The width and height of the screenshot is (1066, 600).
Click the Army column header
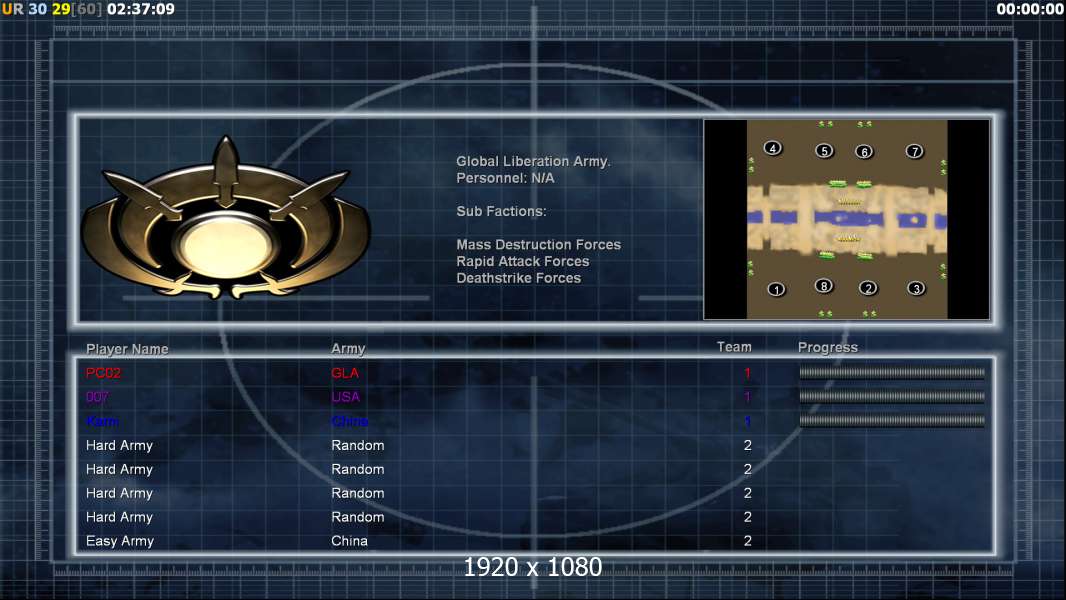point(348,349)
